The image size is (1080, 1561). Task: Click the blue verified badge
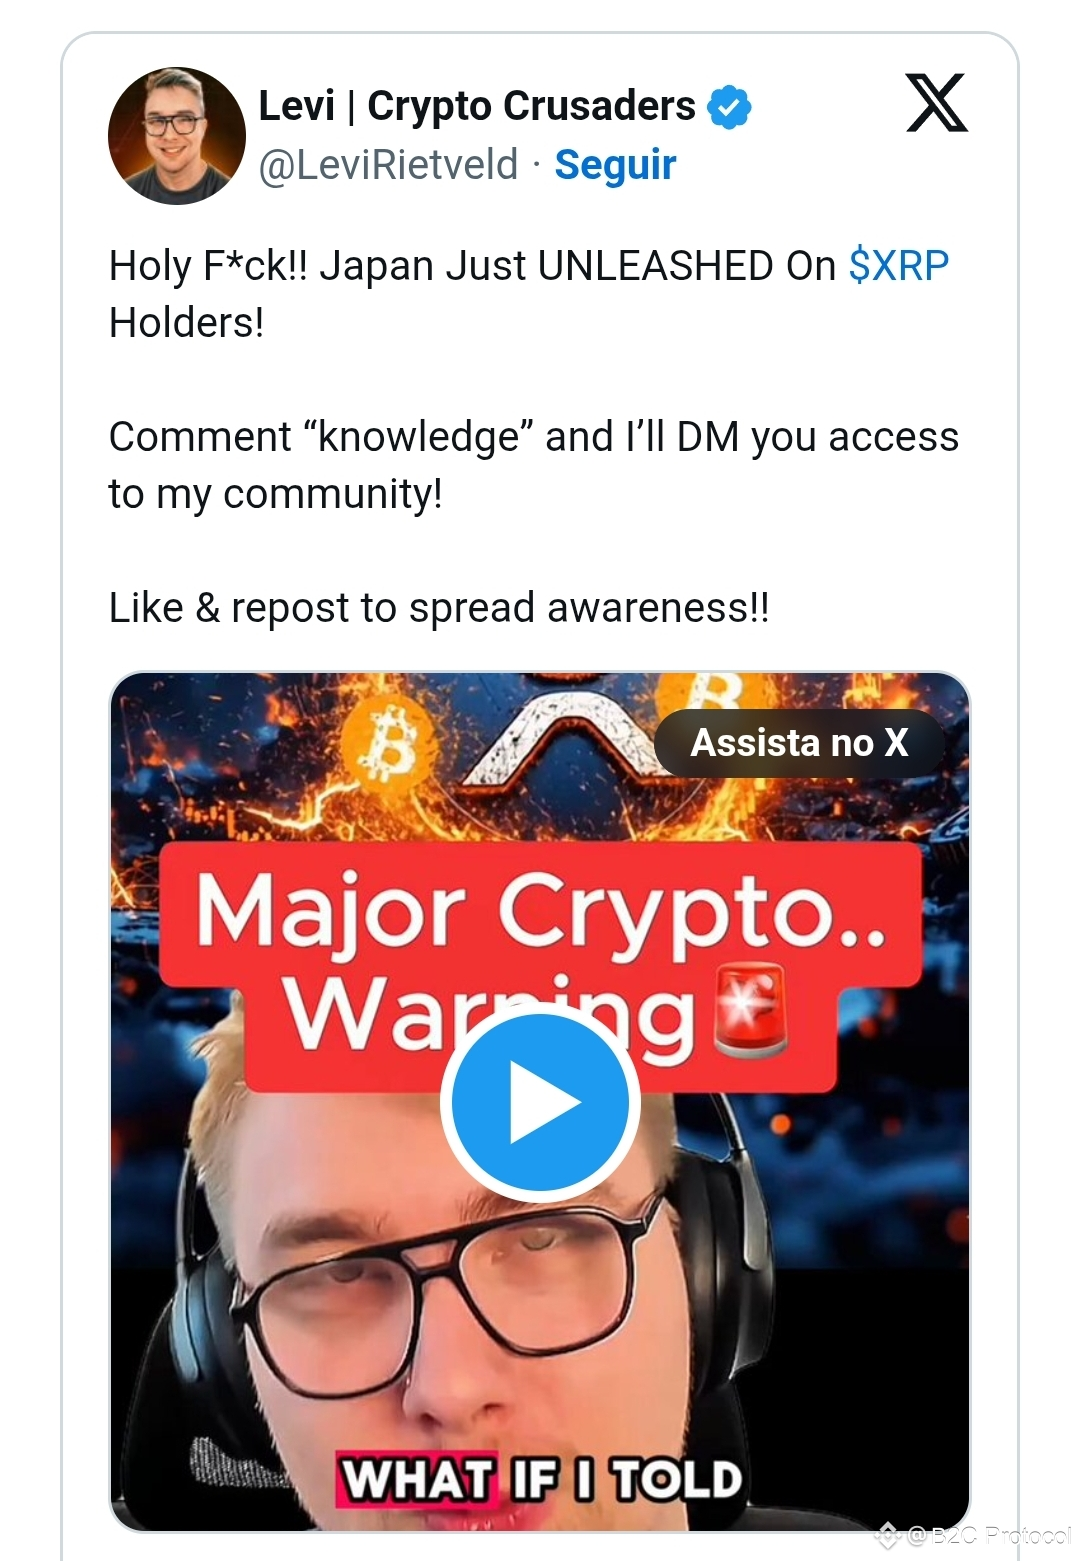[x=729, y=107]
